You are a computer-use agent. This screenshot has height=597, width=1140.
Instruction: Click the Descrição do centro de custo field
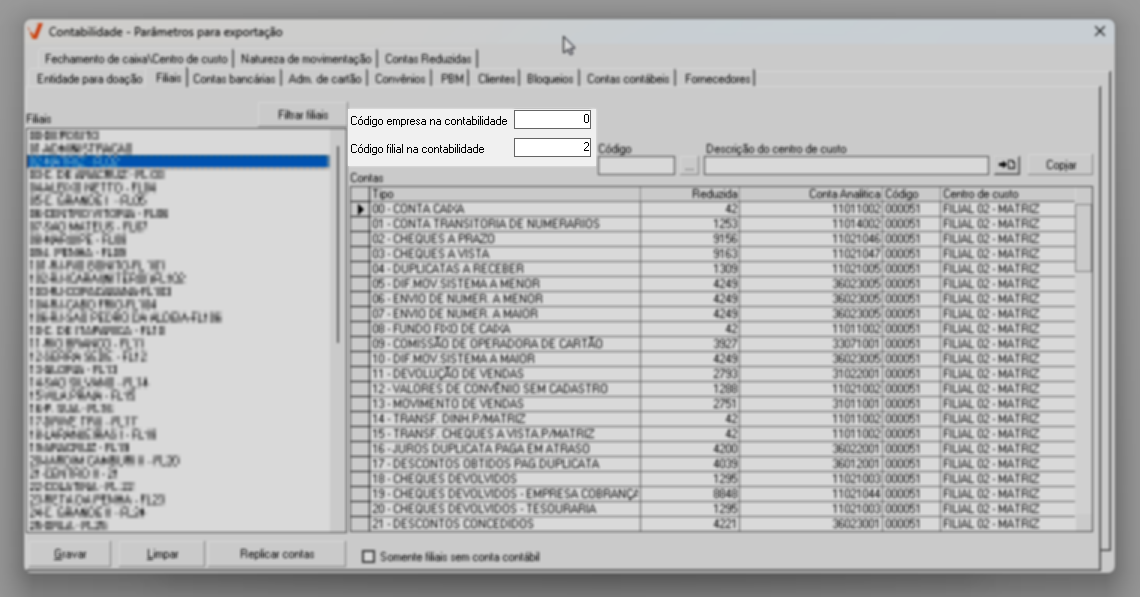click(846, 166)
